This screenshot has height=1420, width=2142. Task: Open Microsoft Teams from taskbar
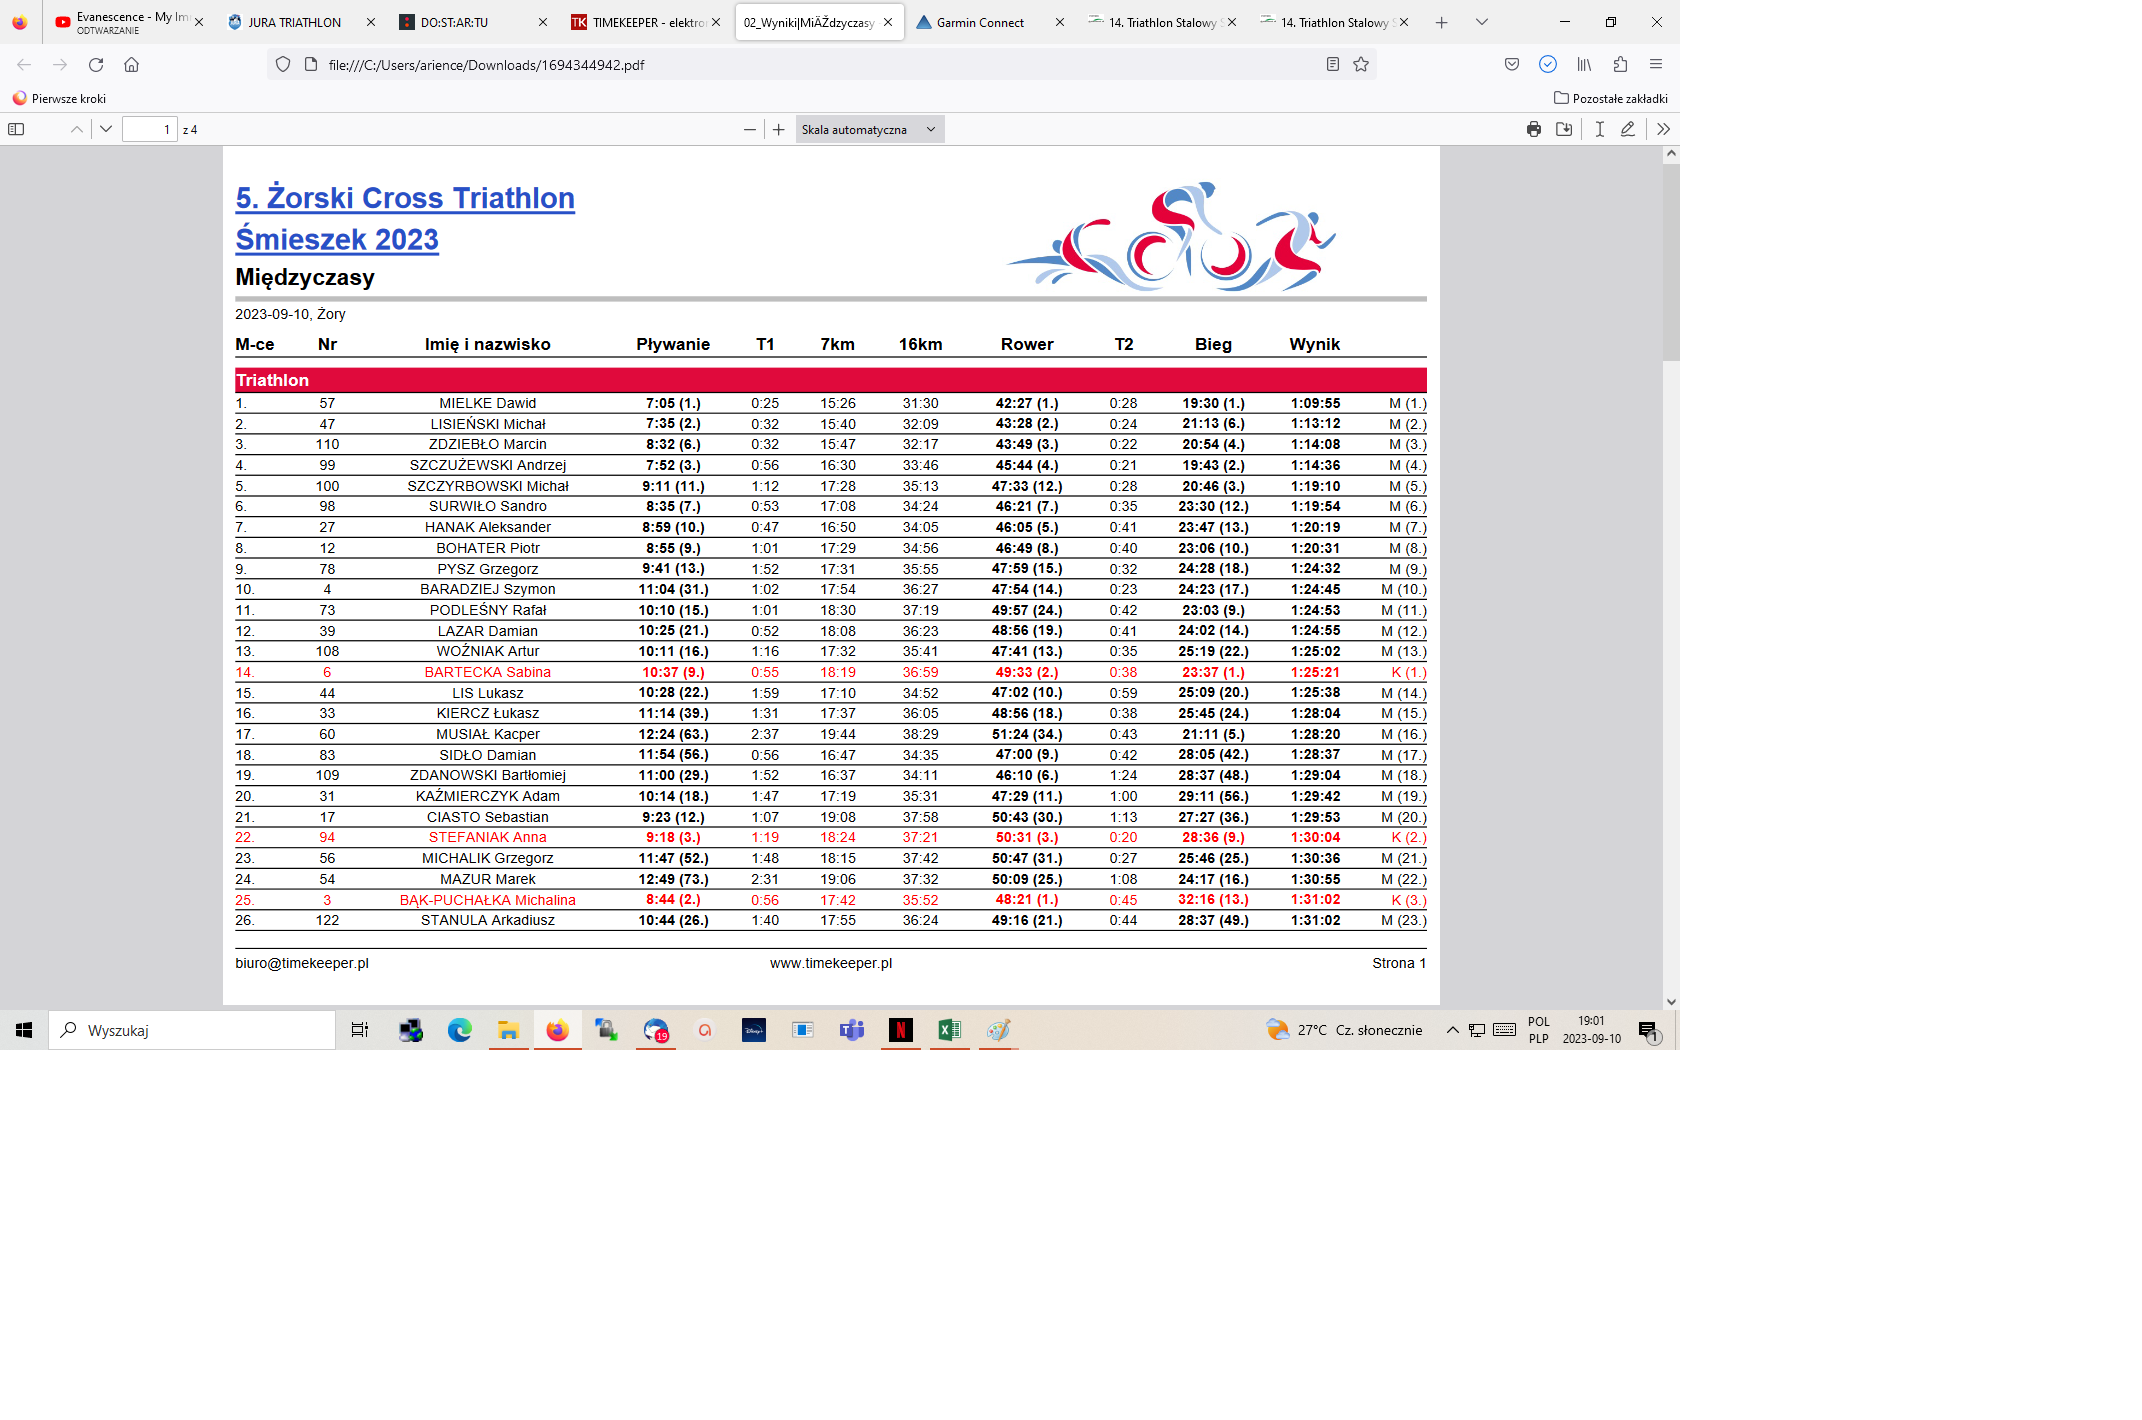pyautogui.click(x=852, y=1030)
